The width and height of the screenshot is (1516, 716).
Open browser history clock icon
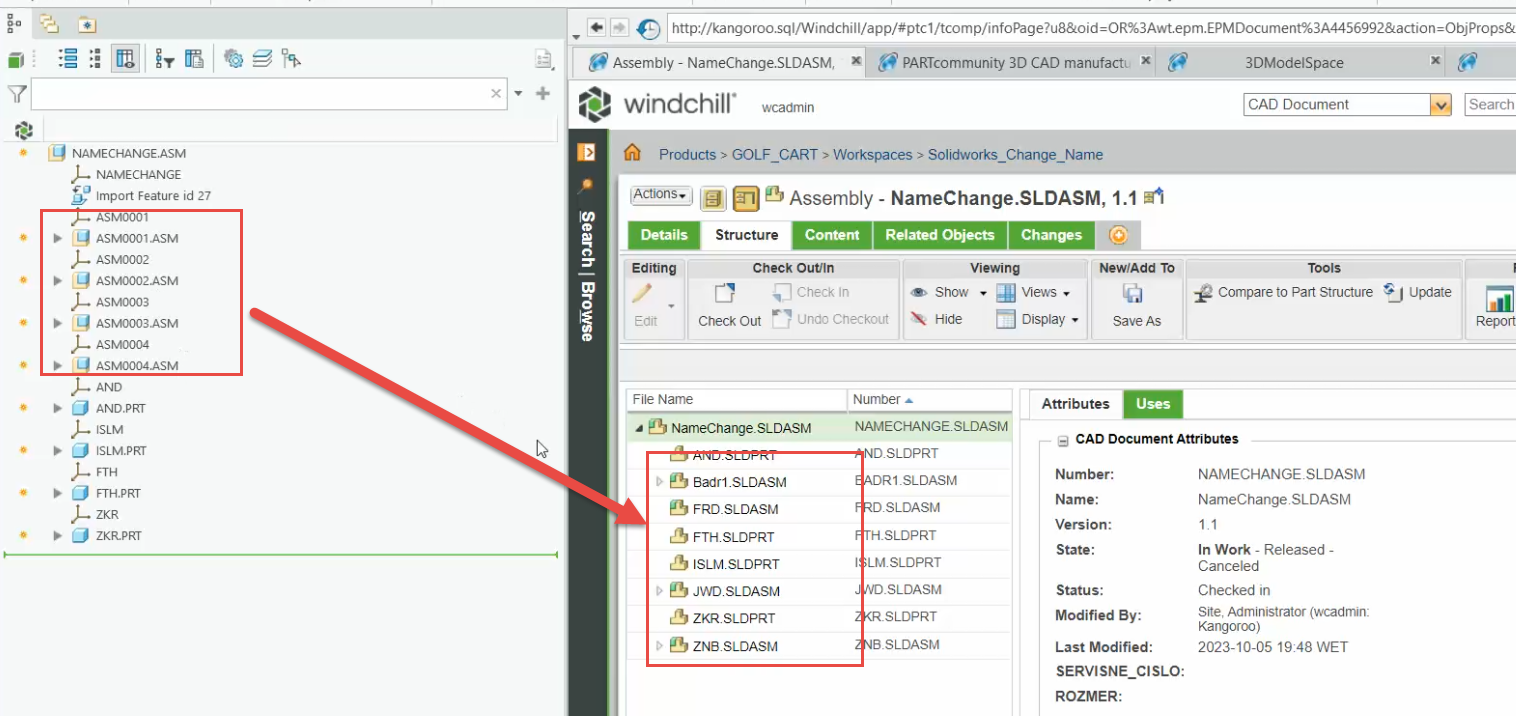(649, 28)
